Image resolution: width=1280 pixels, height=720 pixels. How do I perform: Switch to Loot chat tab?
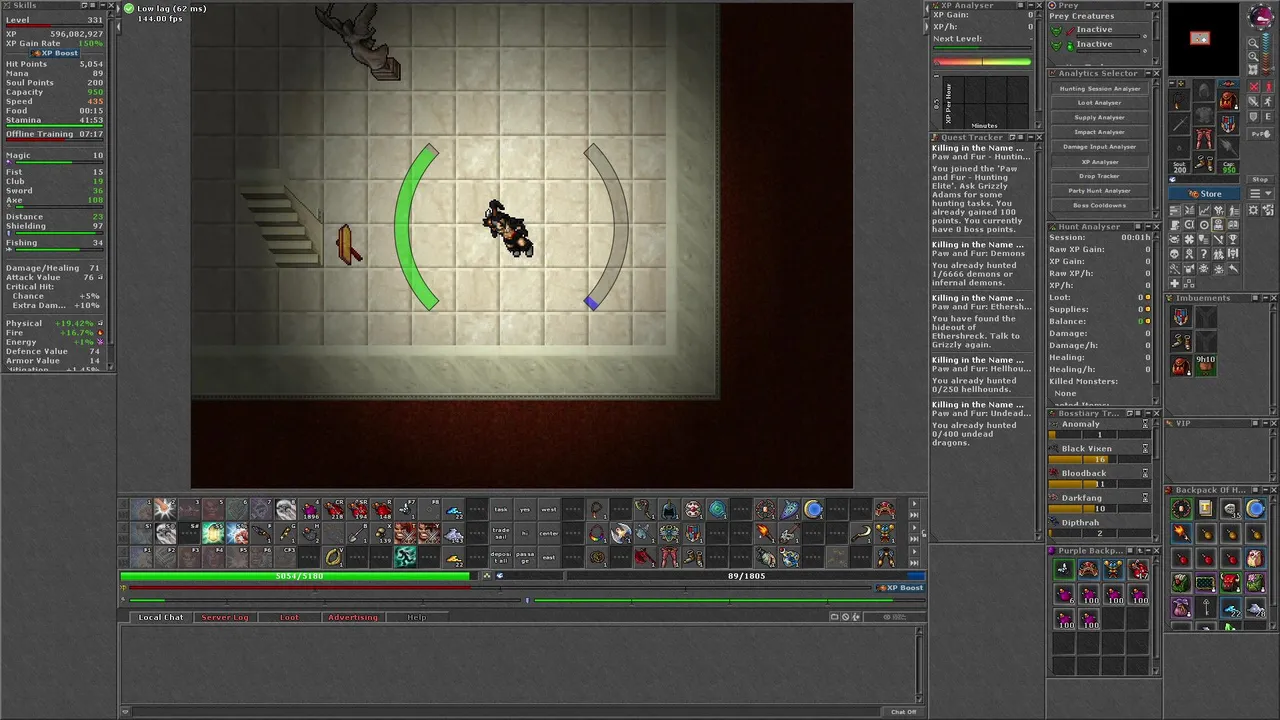[x=289, y=617]
